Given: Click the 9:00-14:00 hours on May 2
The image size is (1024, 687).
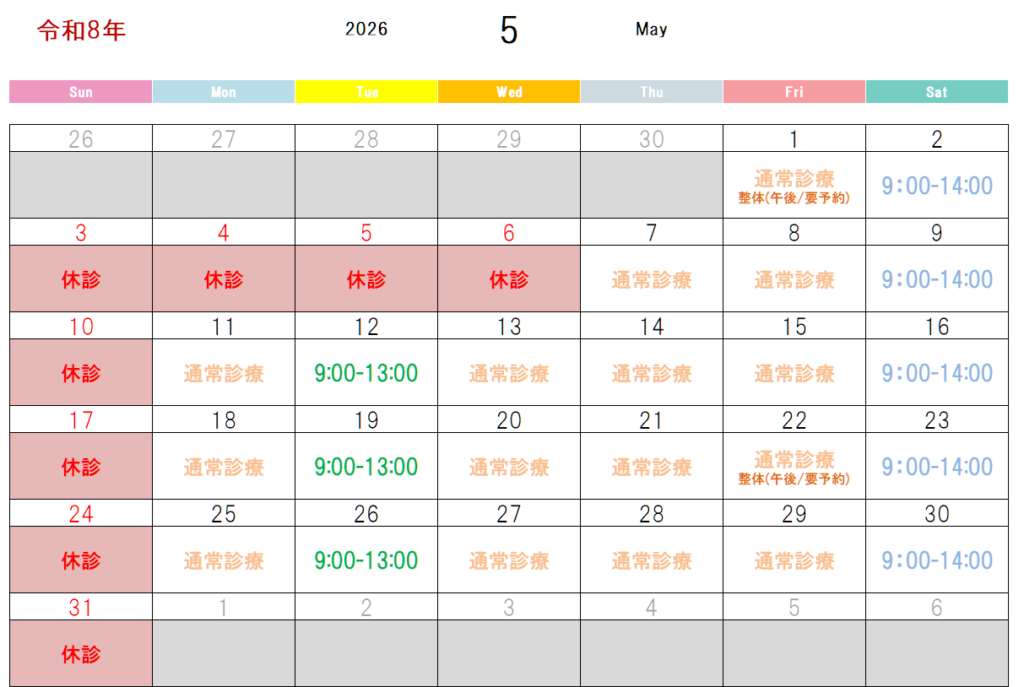Looking at the screenshot, I should point(937,186).
